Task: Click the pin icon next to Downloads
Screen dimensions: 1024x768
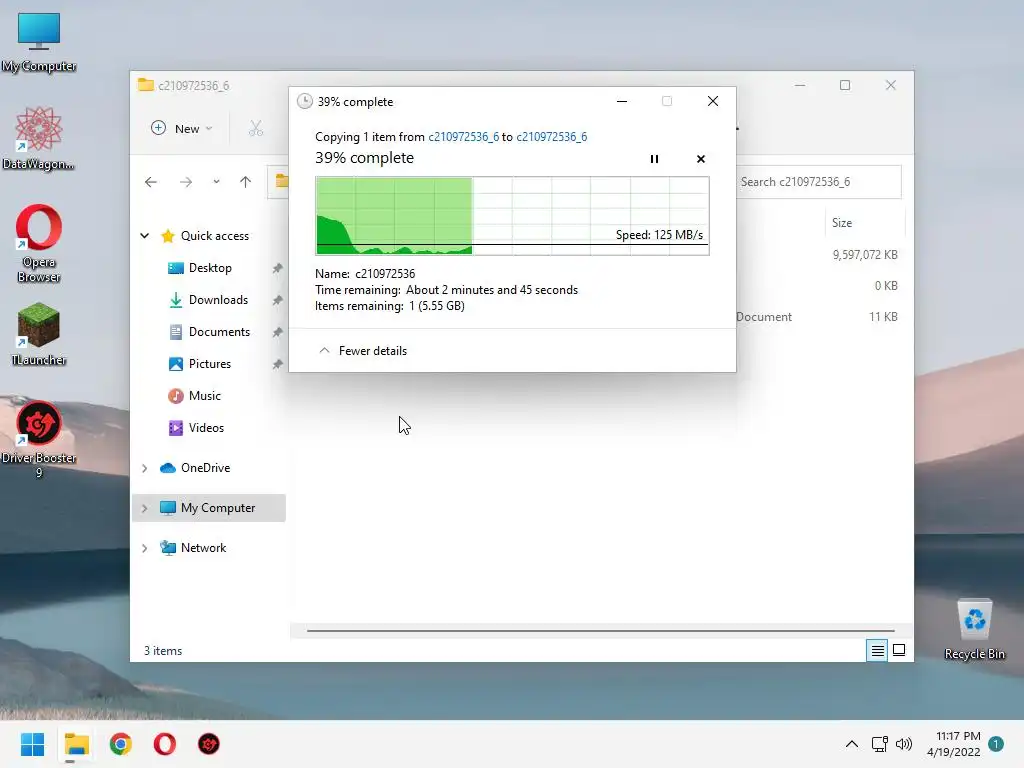Action: click(278, 300)
